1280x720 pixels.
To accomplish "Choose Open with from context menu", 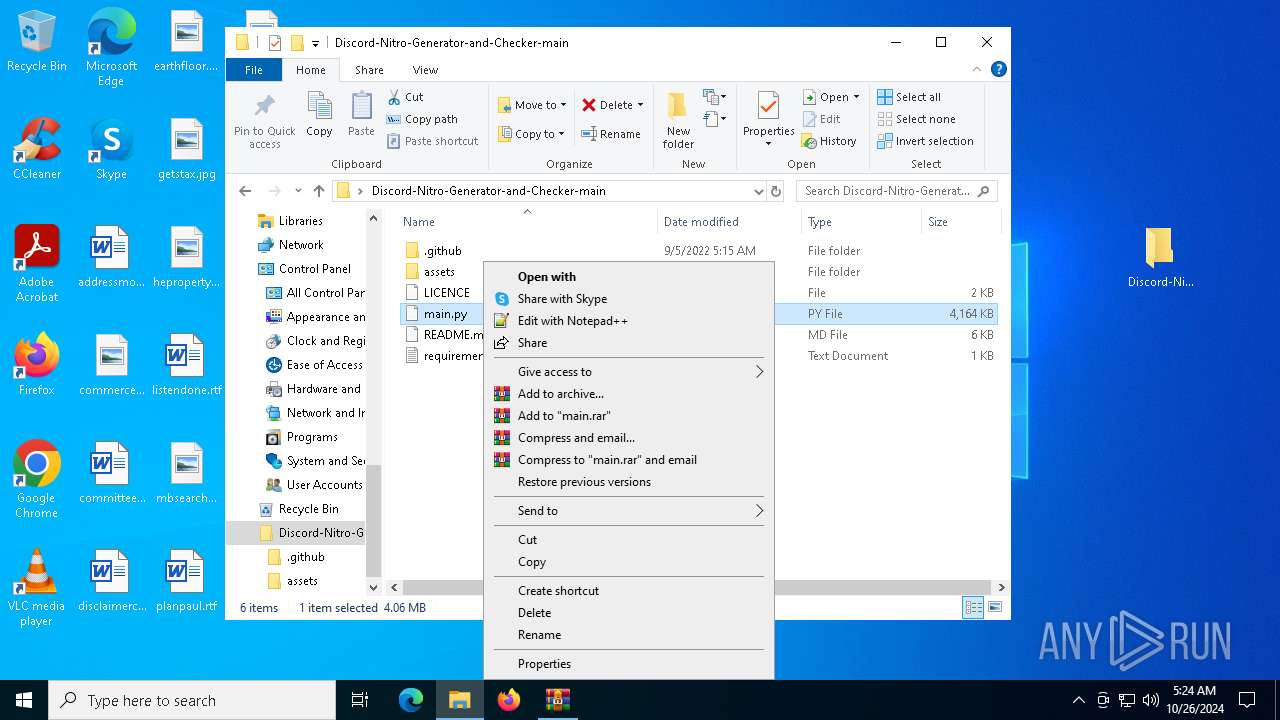I will coord(628,277).
